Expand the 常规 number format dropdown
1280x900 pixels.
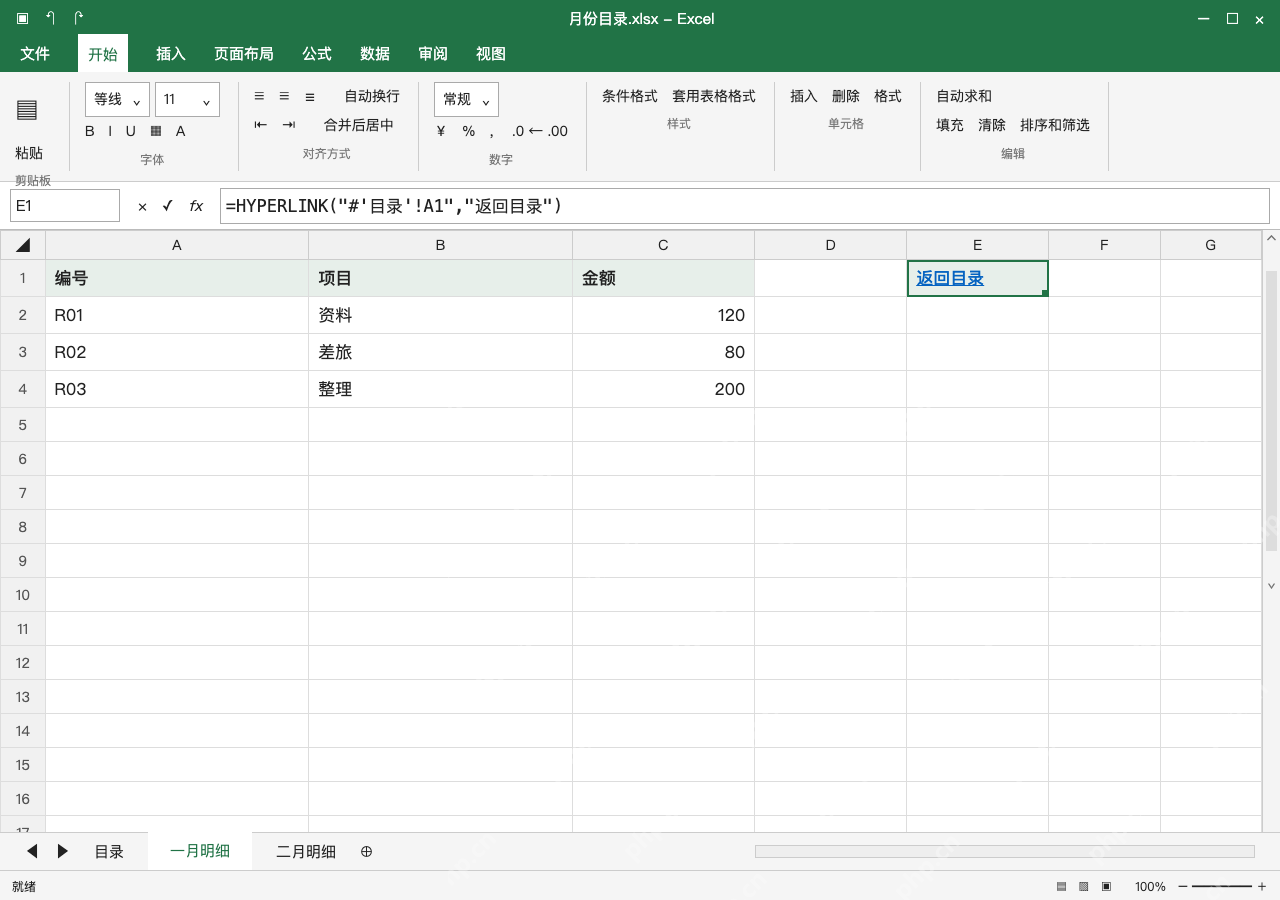click(466, 100)
